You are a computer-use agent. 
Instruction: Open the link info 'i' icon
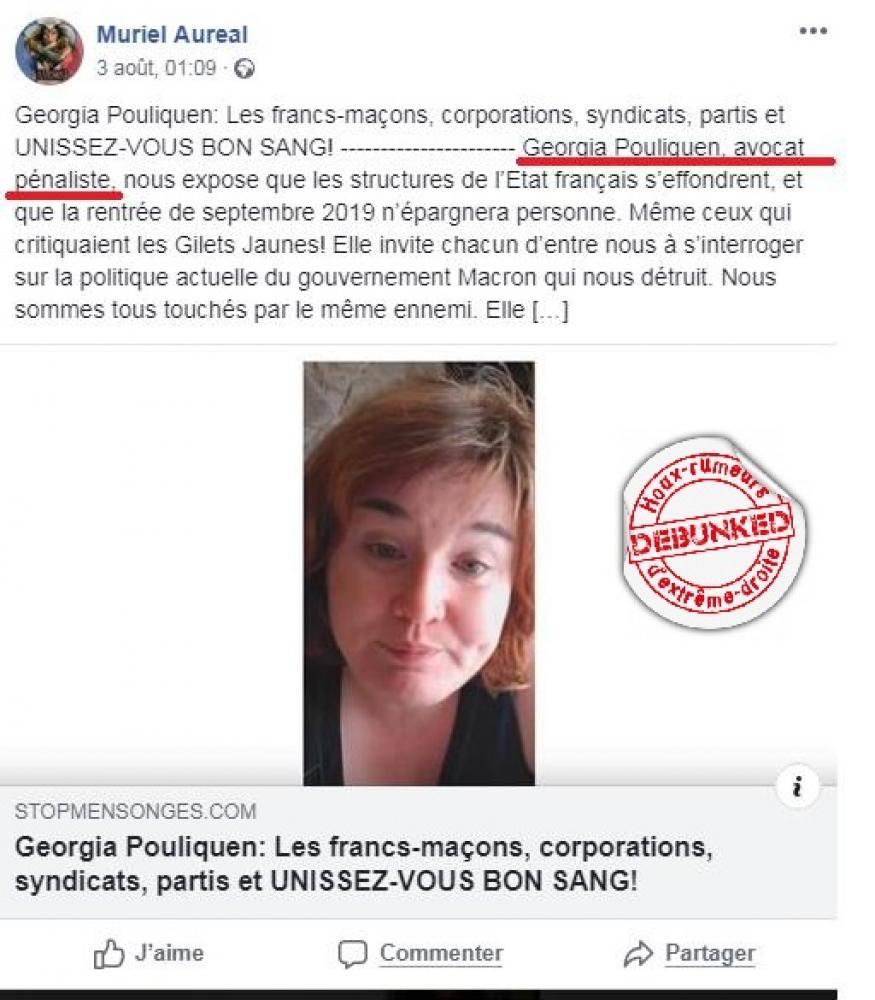pos(797,787)
